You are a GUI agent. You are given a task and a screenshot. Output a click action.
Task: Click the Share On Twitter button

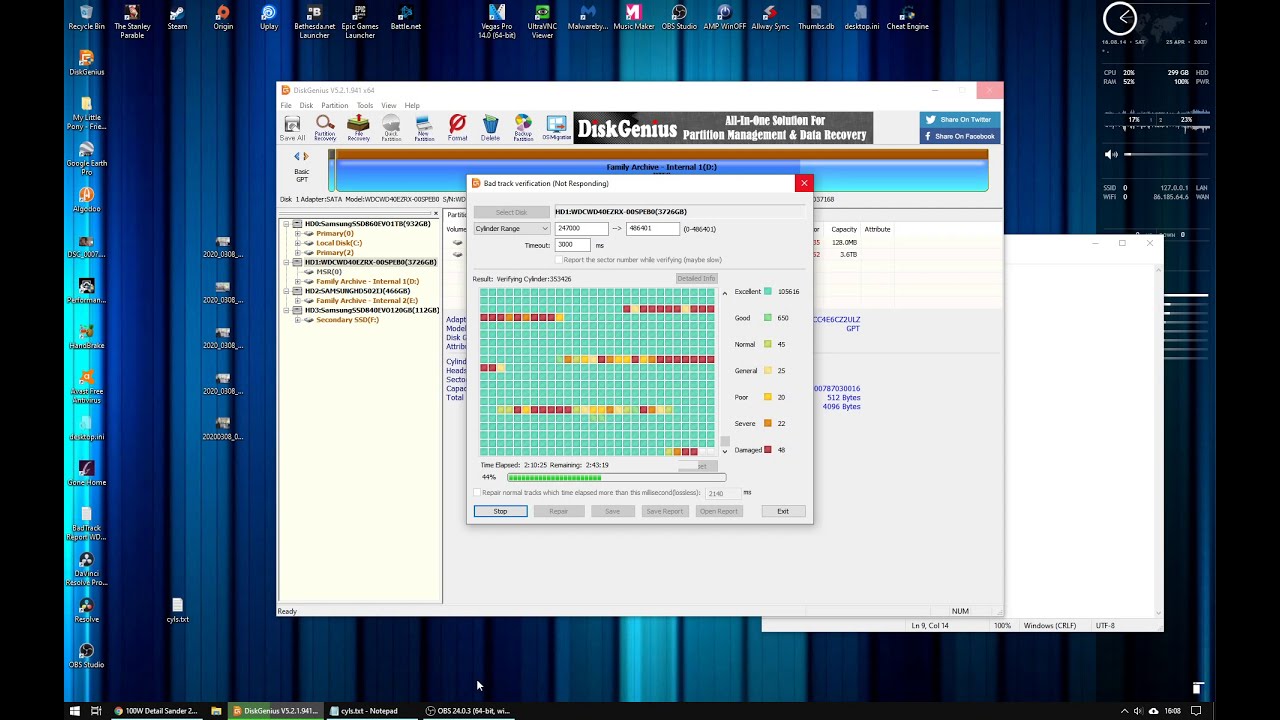click(959, 120)
